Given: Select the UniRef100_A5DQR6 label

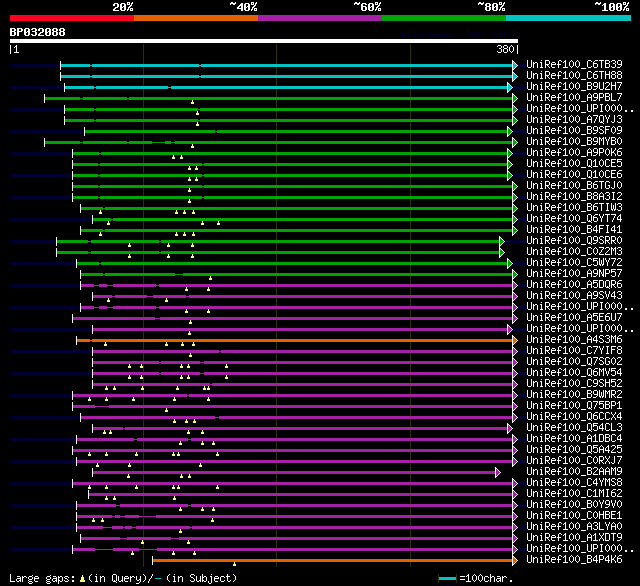Looking at the screenshot, I should pyautogui.click(x=574, y=285).
